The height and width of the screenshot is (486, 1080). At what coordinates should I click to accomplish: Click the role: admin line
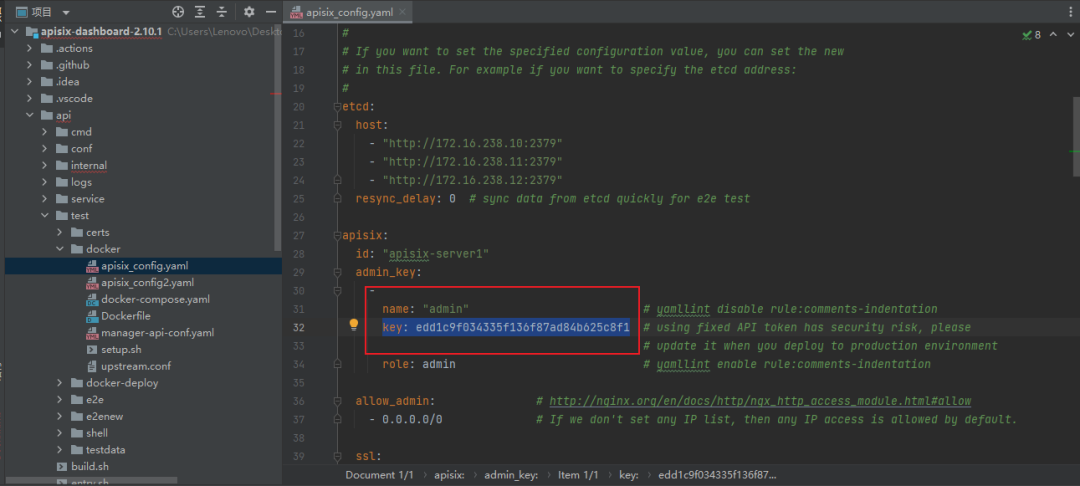[x=419, y=363]
